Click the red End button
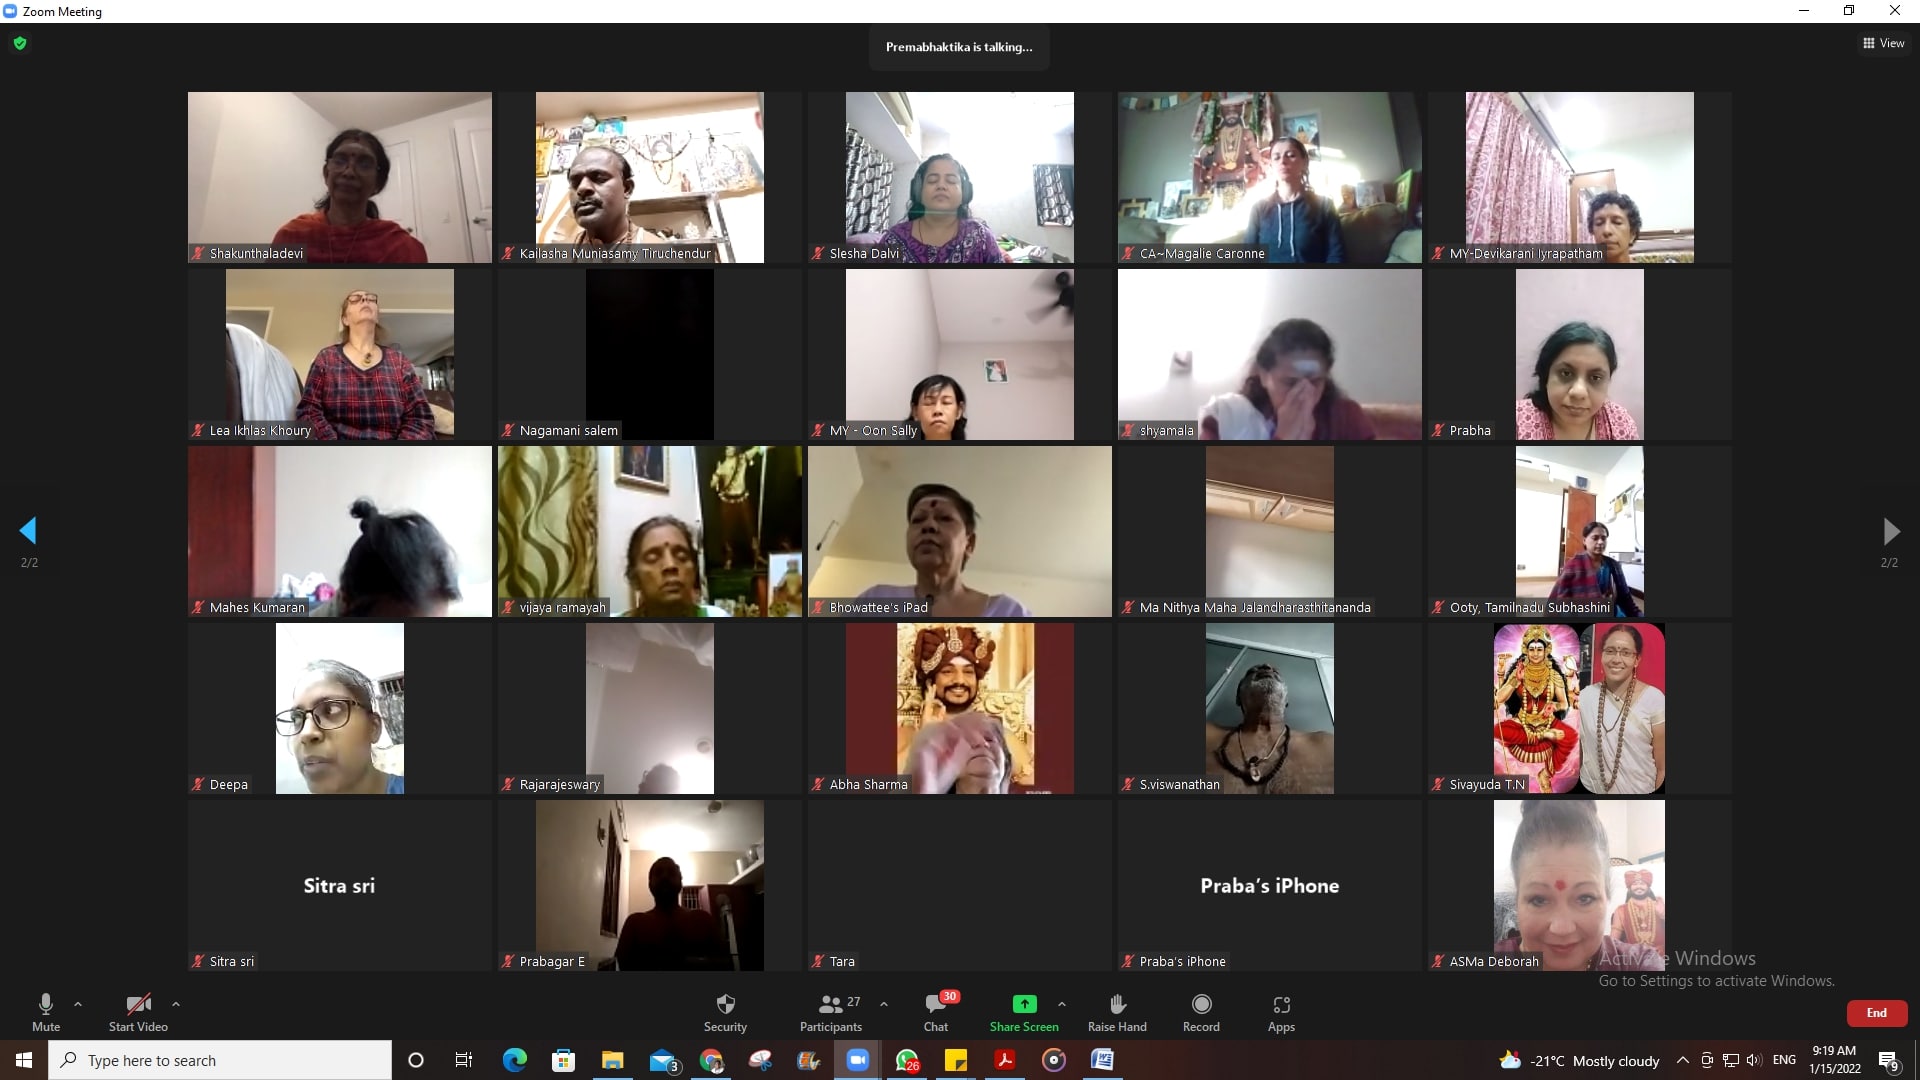Screen dimensions: 1920x1080 tap(1876, 1013)
